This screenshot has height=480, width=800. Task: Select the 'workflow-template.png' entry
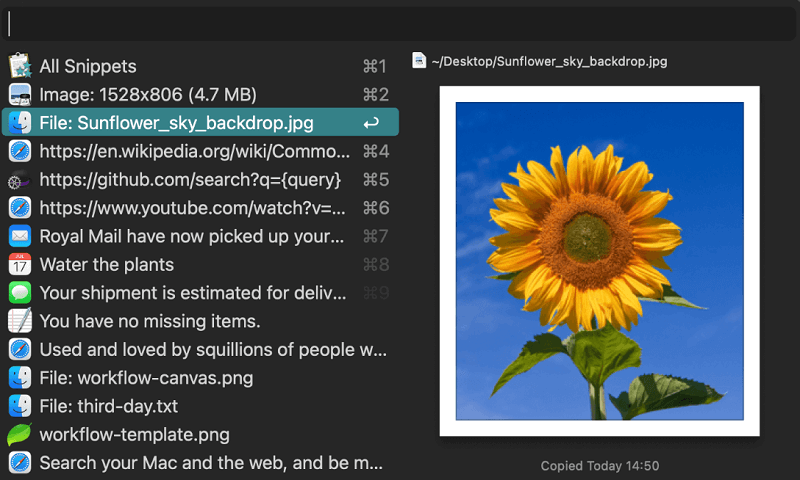(x=135, y=435)
